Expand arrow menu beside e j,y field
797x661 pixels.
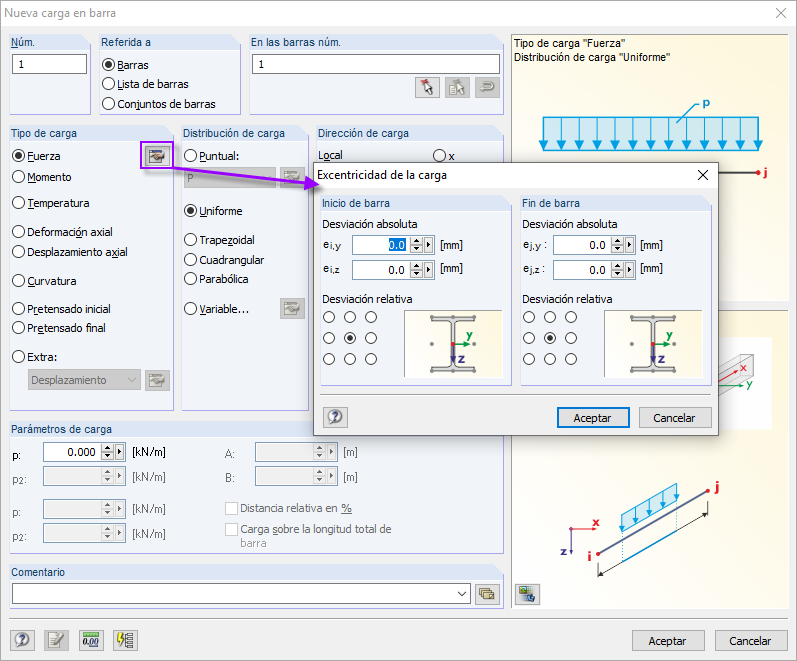click(x=629, y=245)
